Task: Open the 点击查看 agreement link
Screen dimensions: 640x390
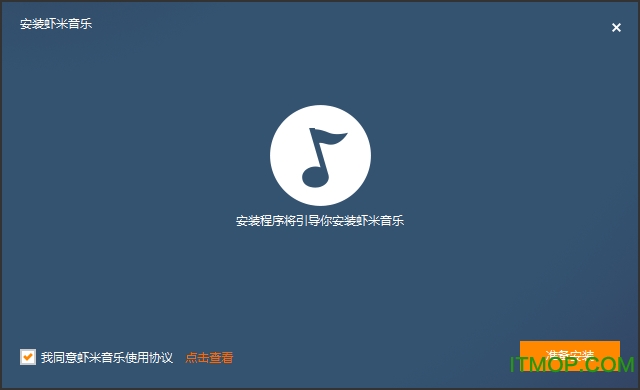Action: click(x=209, y=358)
